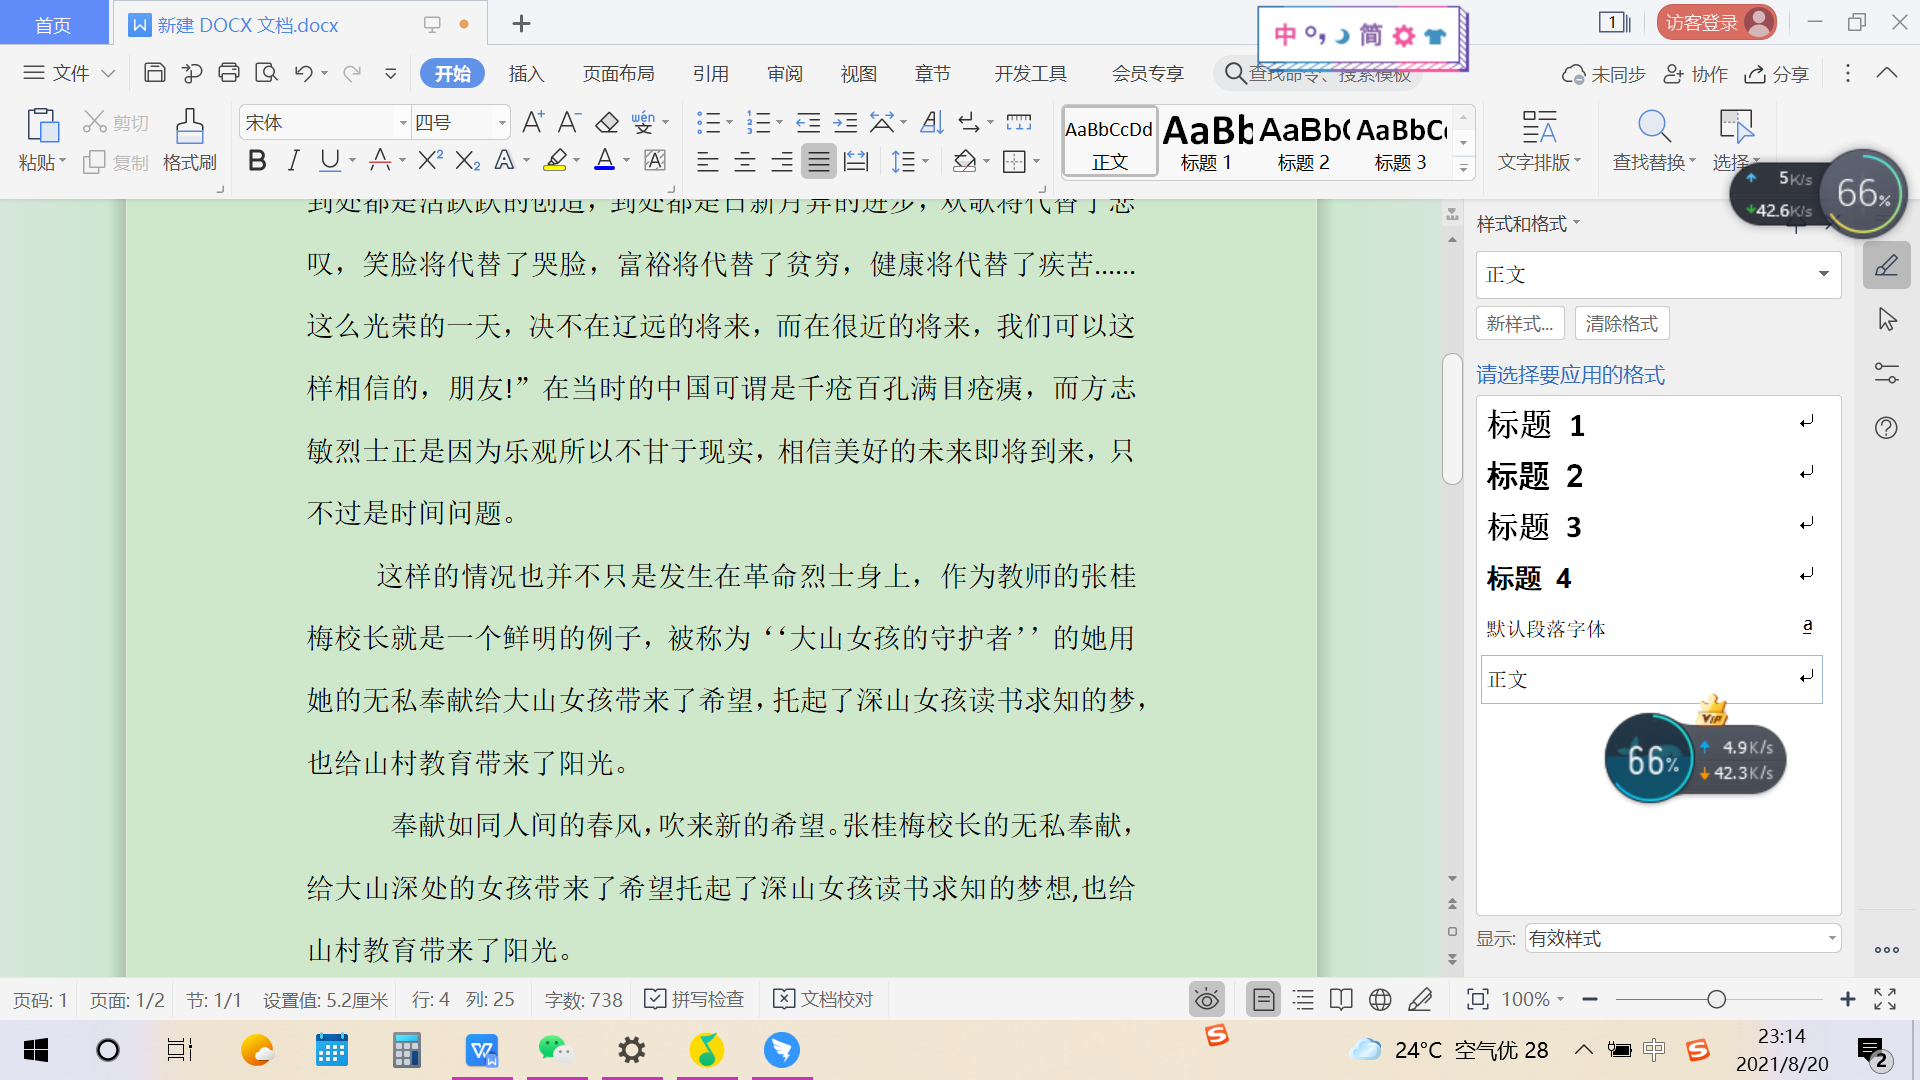The width and height of the screenshot is (1920, 1080).
Task: Select 标题 2 in the styles list
Action: pyautogui.click(x=1534, y=476)
